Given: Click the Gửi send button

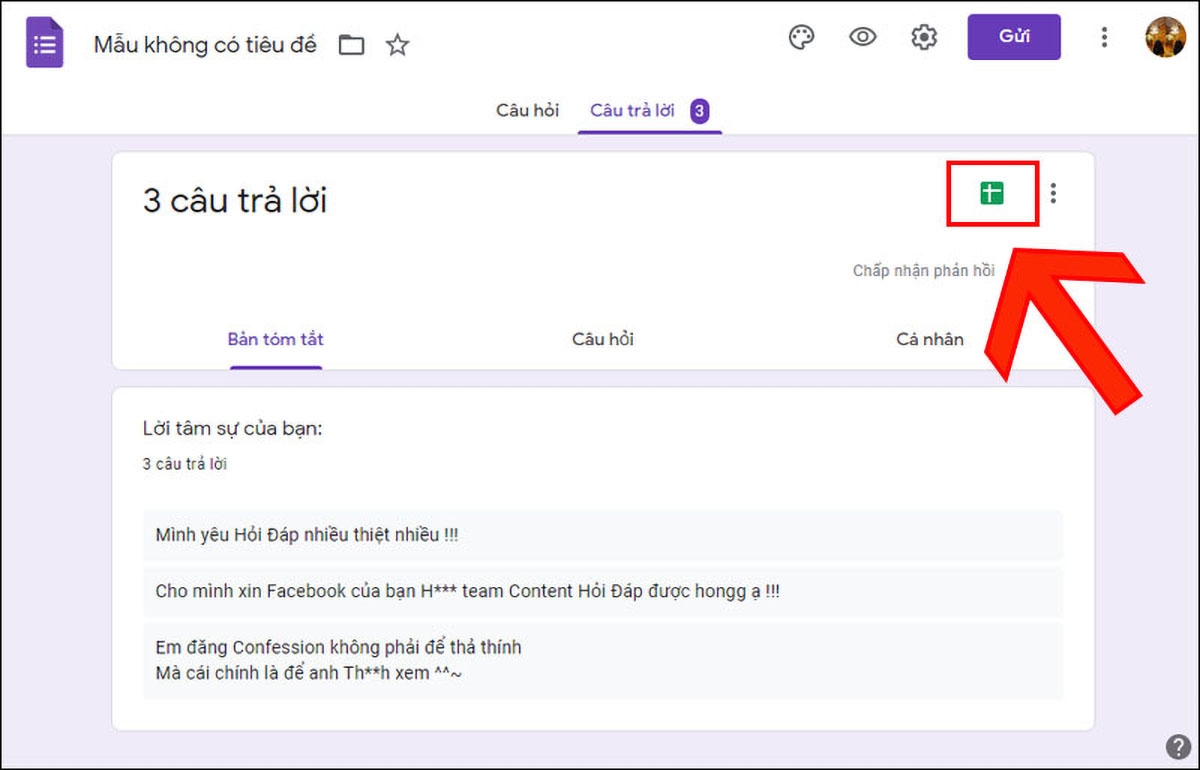Looking at the screenshot, I should pyautogui.click(x=1014, y=36).
